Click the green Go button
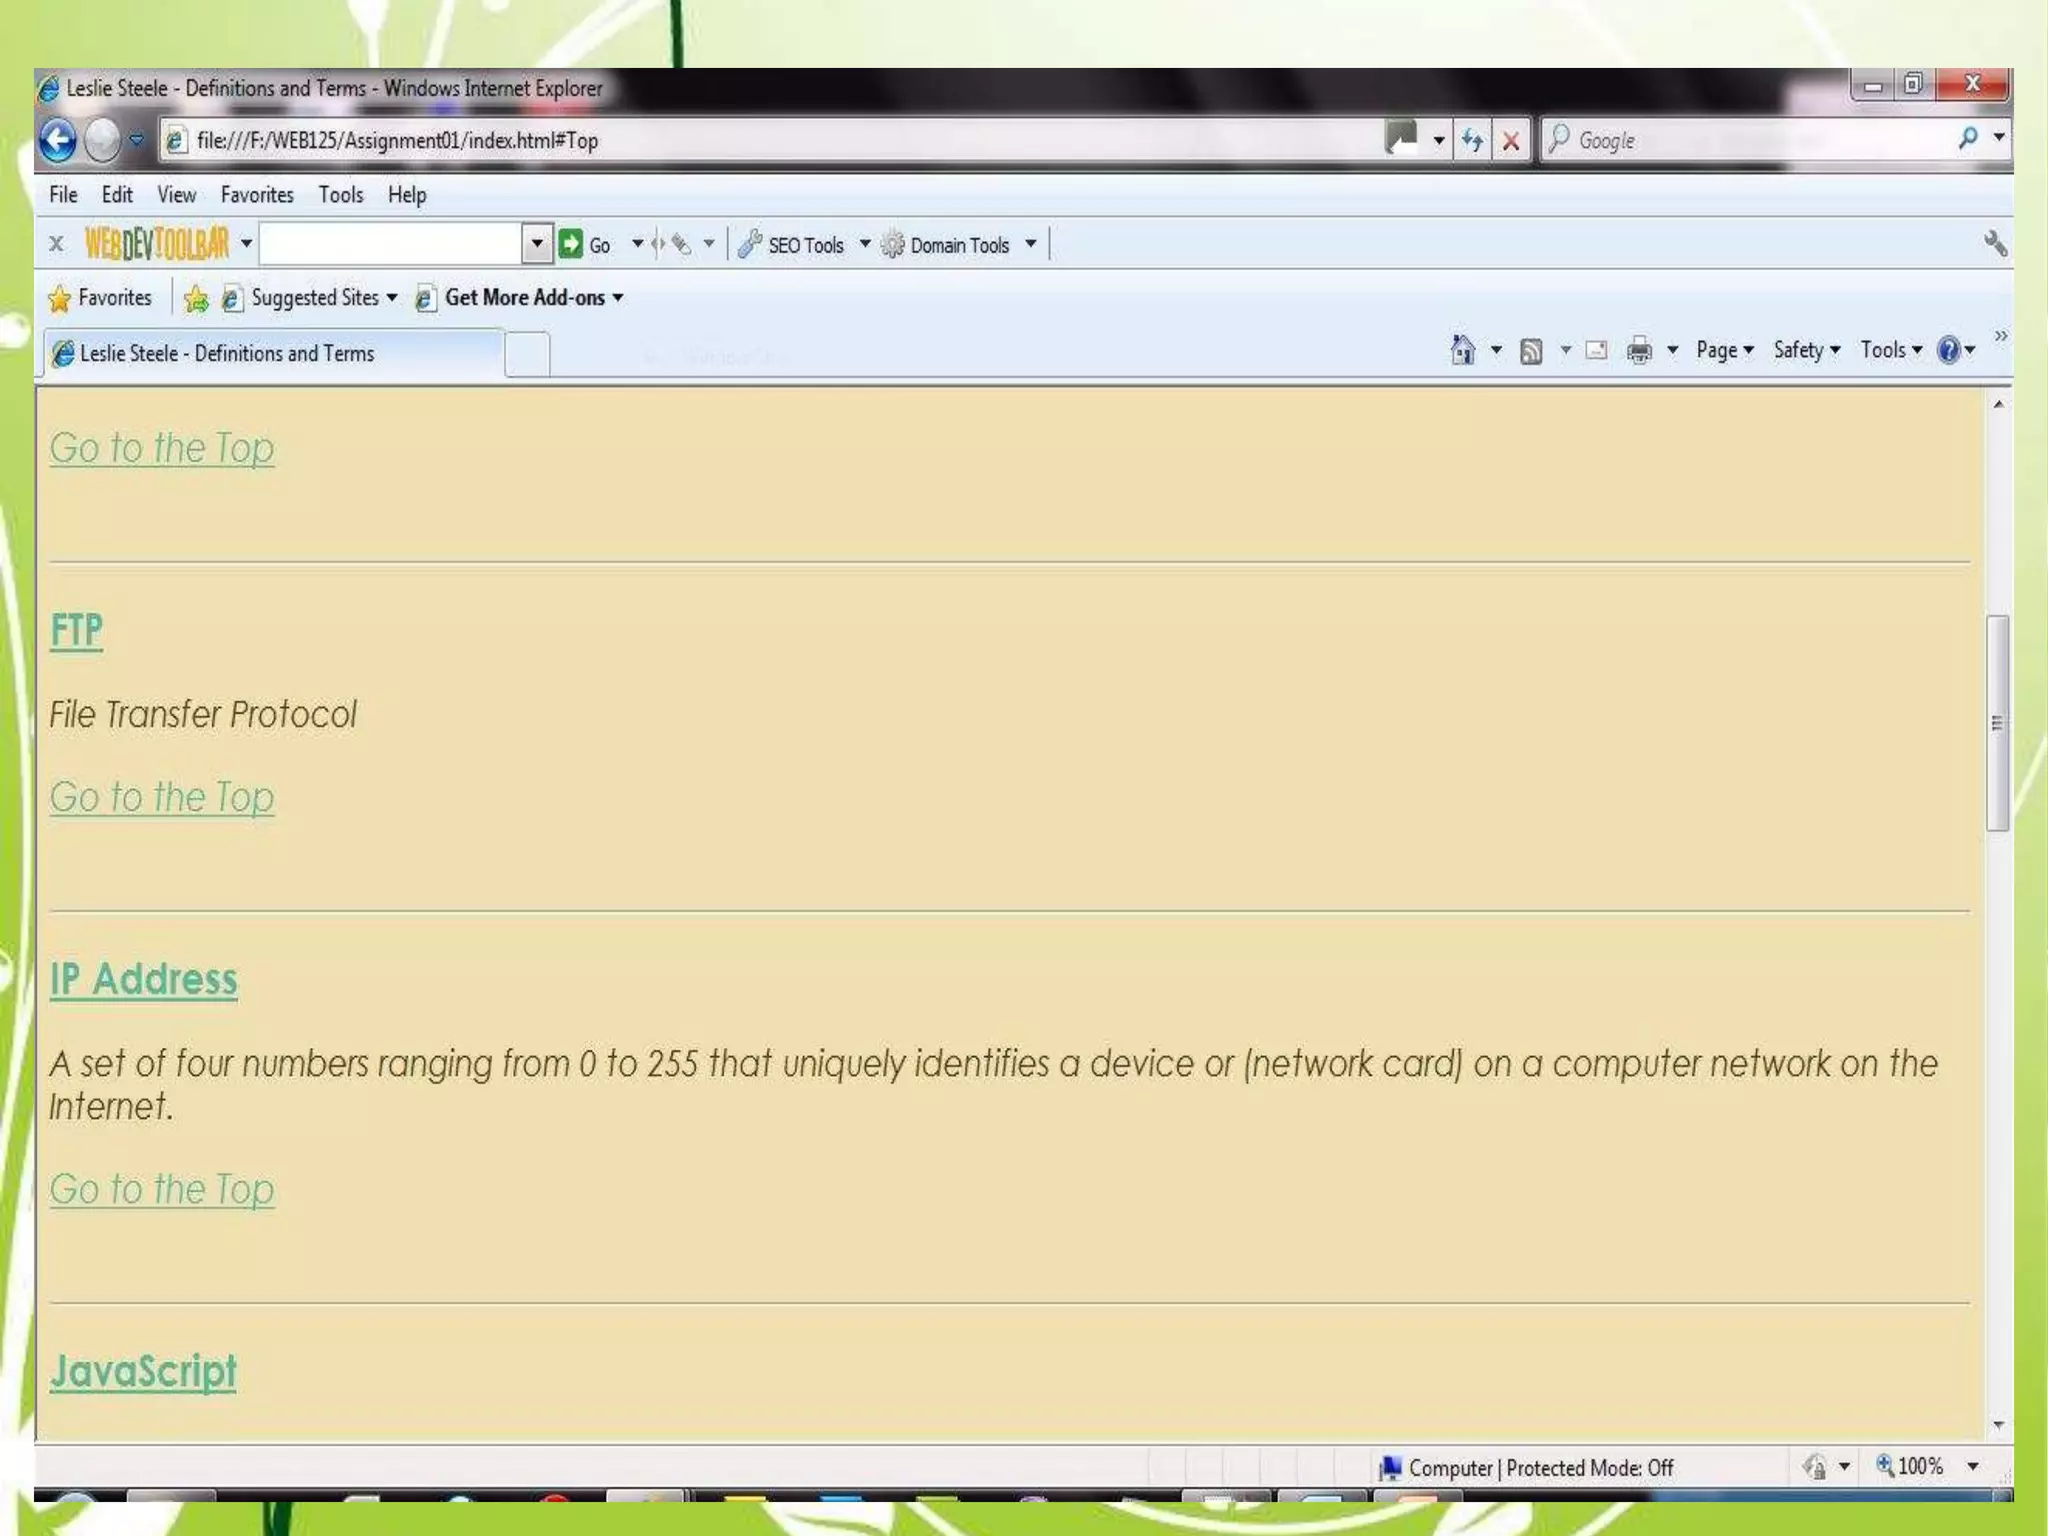Screen dimensions: 2048x1536 585,244
